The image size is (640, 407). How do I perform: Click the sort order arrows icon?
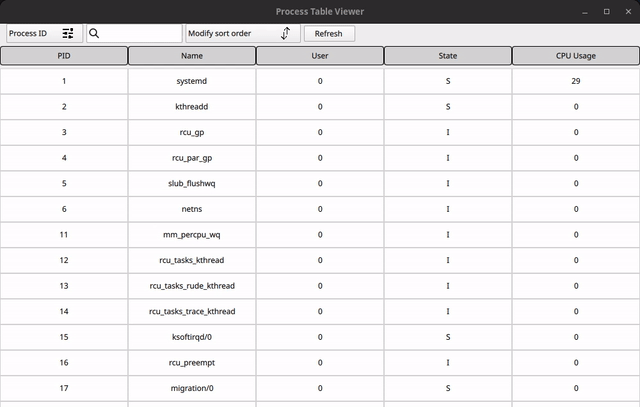pyautogui.click(x=285, y=34)
